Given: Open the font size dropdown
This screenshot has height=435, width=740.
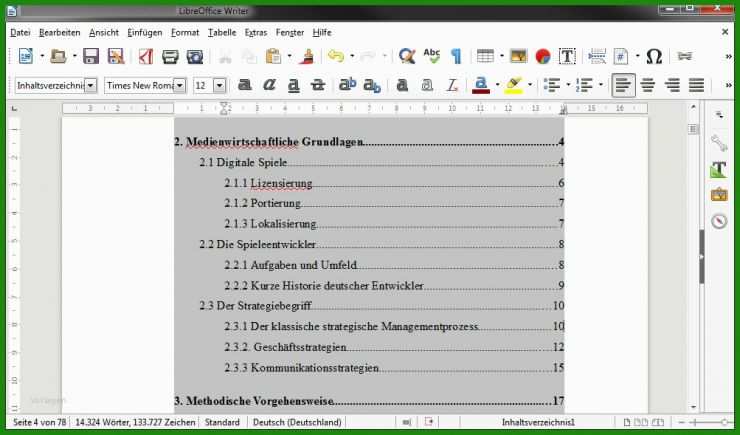Looking at the screenshot, I should point(219,86).
